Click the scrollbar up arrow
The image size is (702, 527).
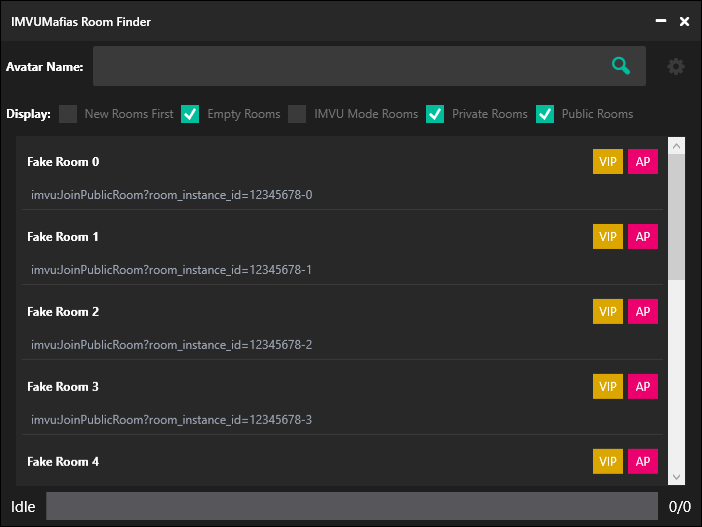pyautogui.click(x=676, y=146)
